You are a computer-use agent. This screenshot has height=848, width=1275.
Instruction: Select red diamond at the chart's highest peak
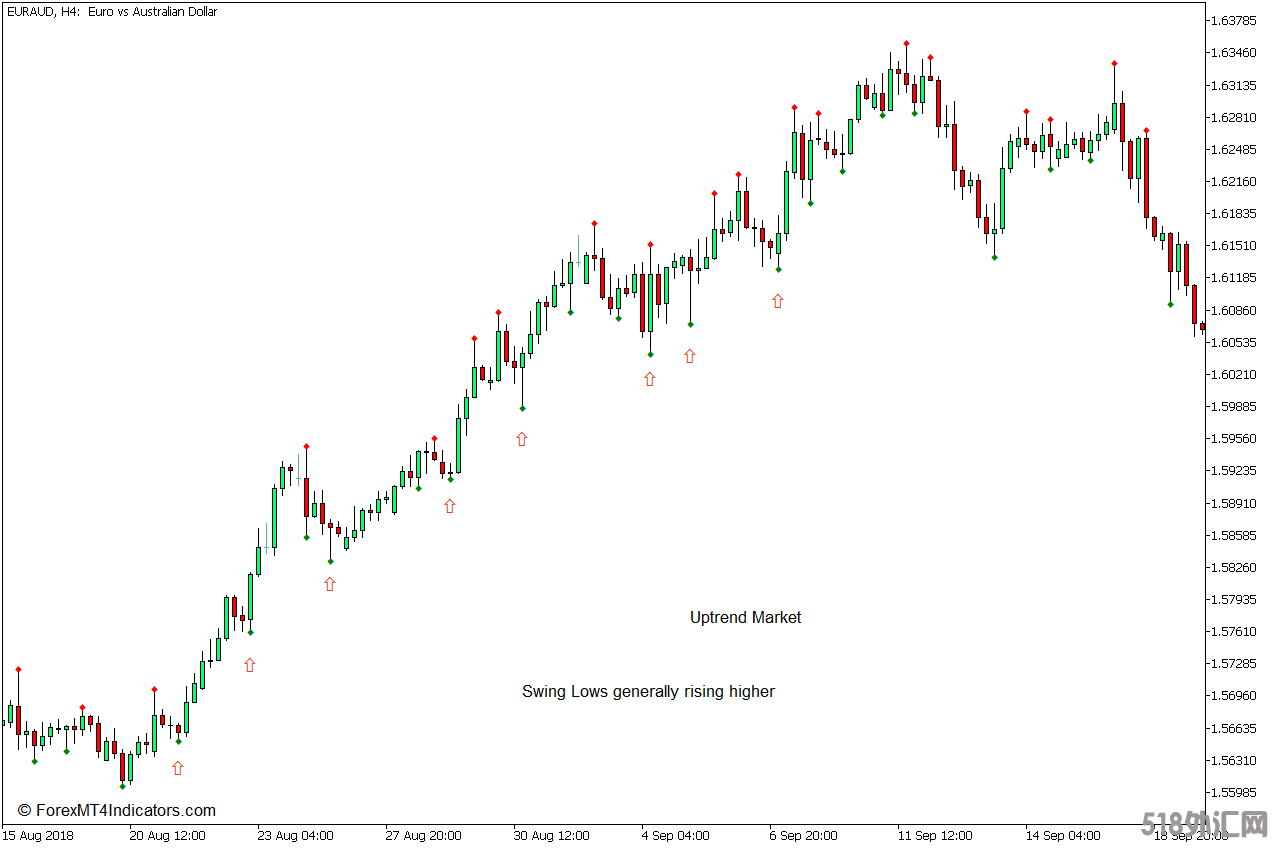[906, 43]
